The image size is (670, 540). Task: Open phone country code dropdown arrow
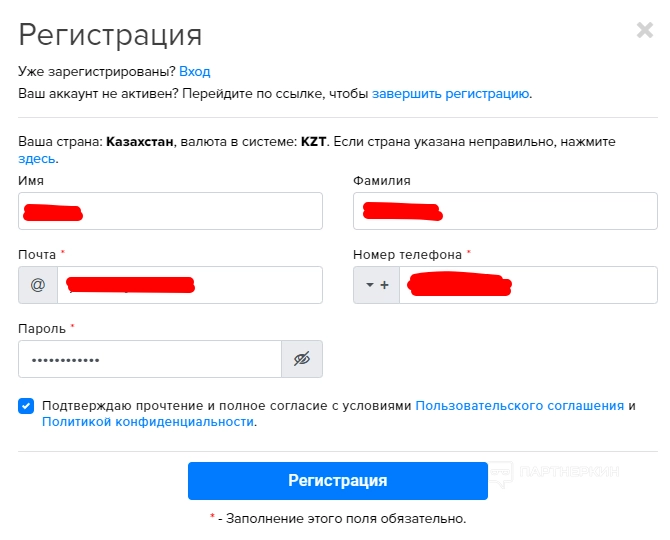(x=370, y=285)
